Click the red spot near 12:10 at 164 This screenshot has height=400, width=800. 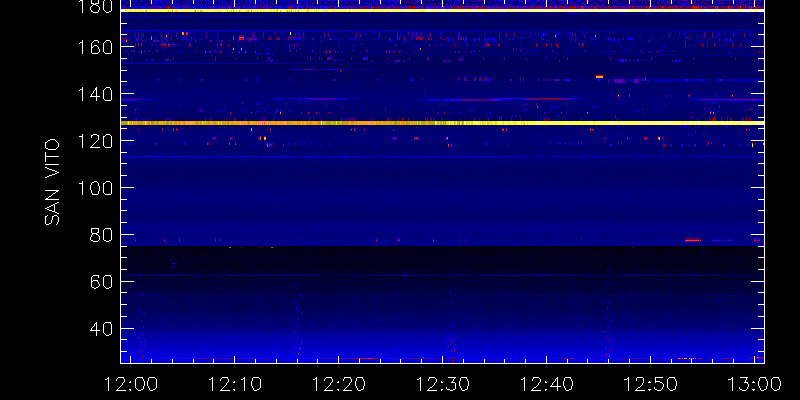tap(241, 38)
